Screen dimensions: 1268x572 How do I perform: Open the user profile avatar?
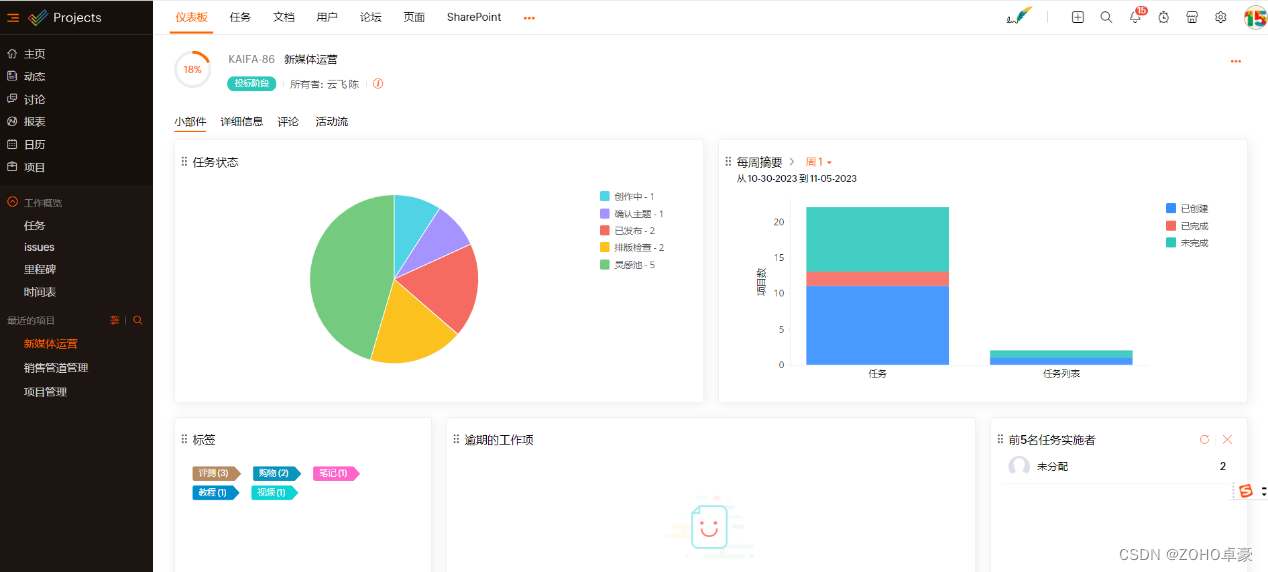[1255, 18]
